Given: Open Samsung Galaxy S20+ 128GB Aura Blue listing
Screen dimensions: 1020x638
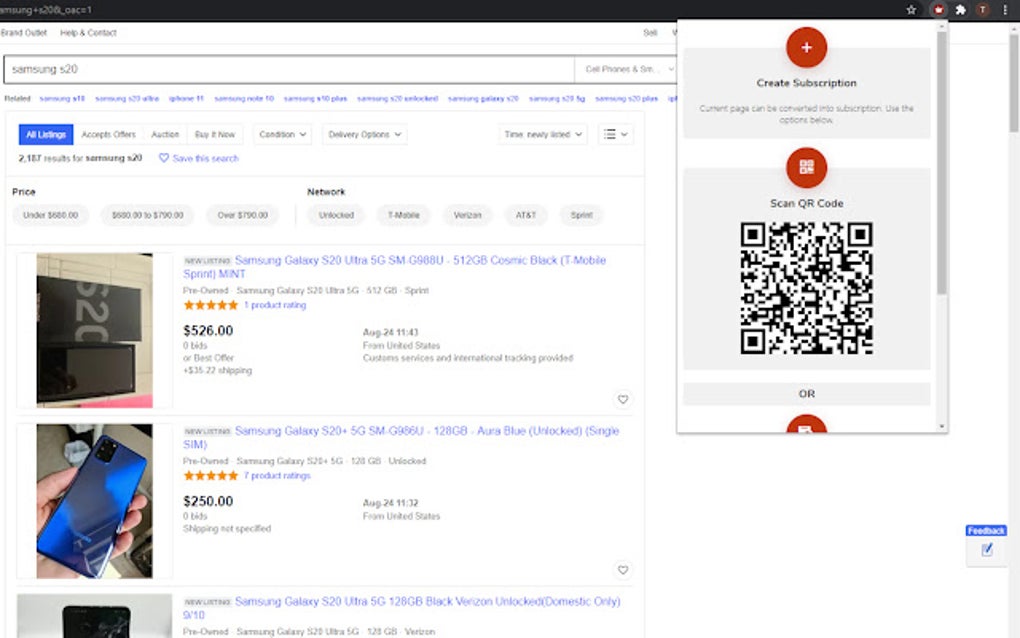Looking at the screenshot, I should (x=401, y=438).
